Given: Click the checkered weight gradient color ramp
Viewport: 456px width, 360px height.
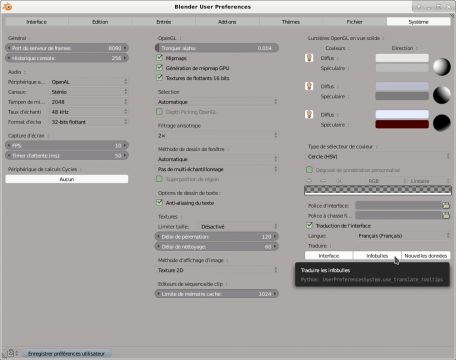Looking at the screenshot, I should pyautogui.click(x=378, y=190).
